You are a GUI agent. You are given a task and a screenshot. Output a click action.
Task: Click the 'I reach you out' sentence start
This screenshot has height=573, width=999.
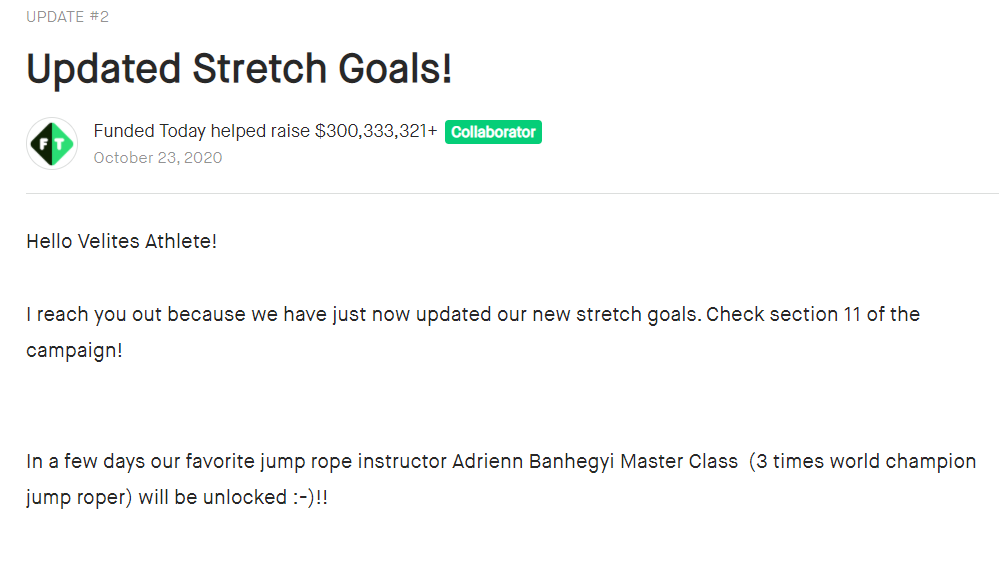[94, 315]
